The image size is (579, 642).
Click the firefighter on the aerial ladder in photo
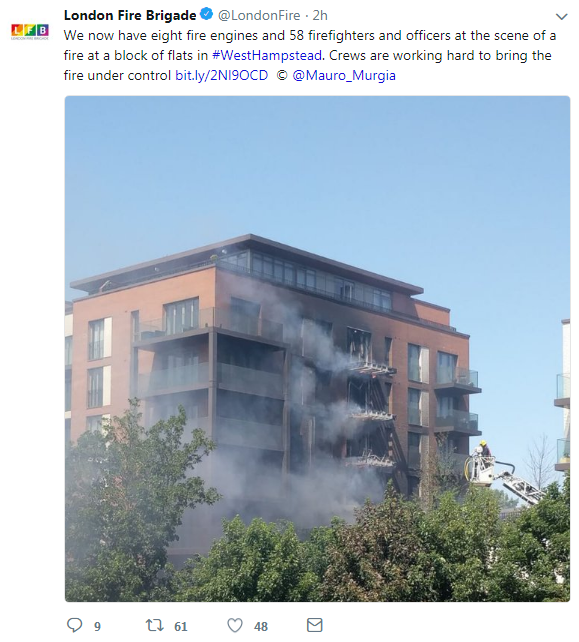(x=484, y=449)
